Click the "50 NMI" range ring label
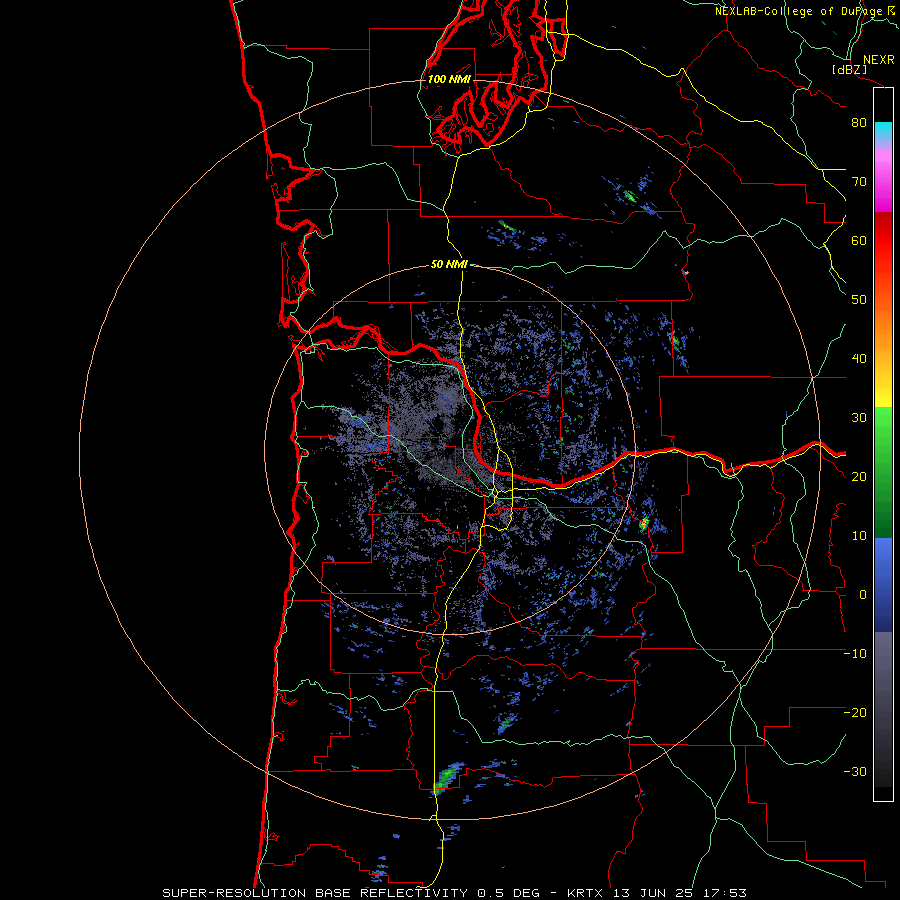 (449, 265)
